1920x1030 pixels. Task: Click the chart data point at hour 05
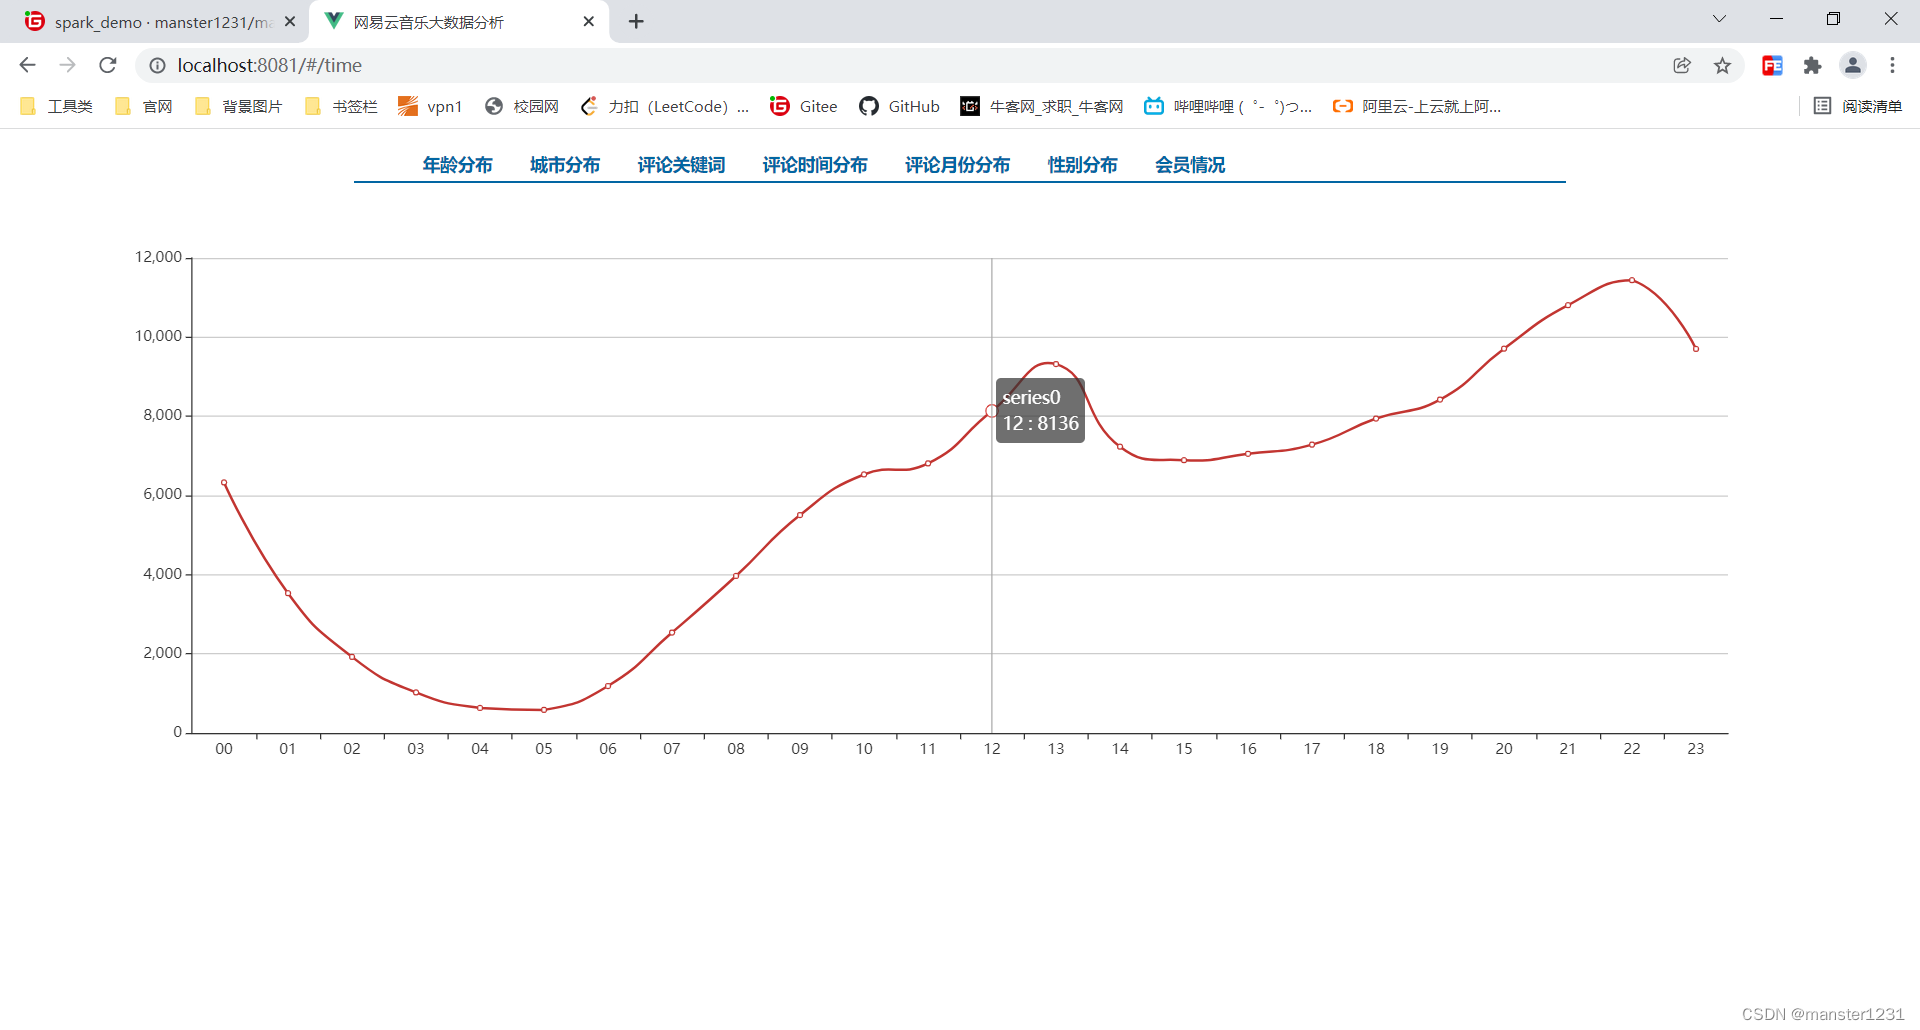(x=544, y=710)
